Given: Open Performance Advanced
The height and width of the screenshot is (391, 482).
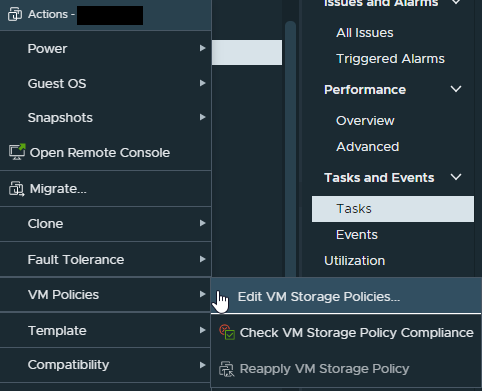Looking at the screenshot, I should [x=368, y=147].
